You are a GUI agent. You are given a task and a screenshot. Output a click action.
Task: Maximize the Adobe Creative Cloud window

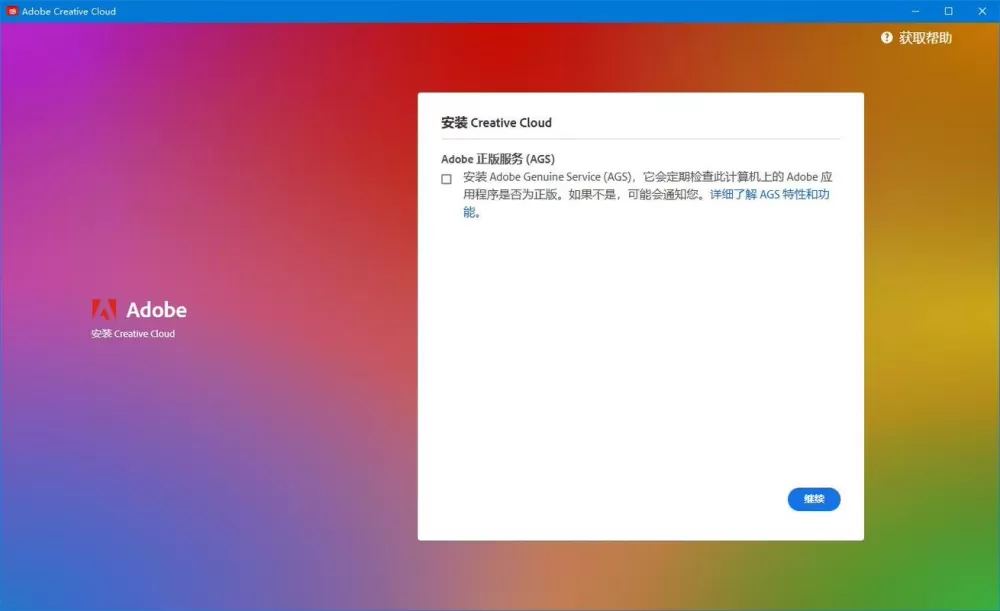click(948, 11)
